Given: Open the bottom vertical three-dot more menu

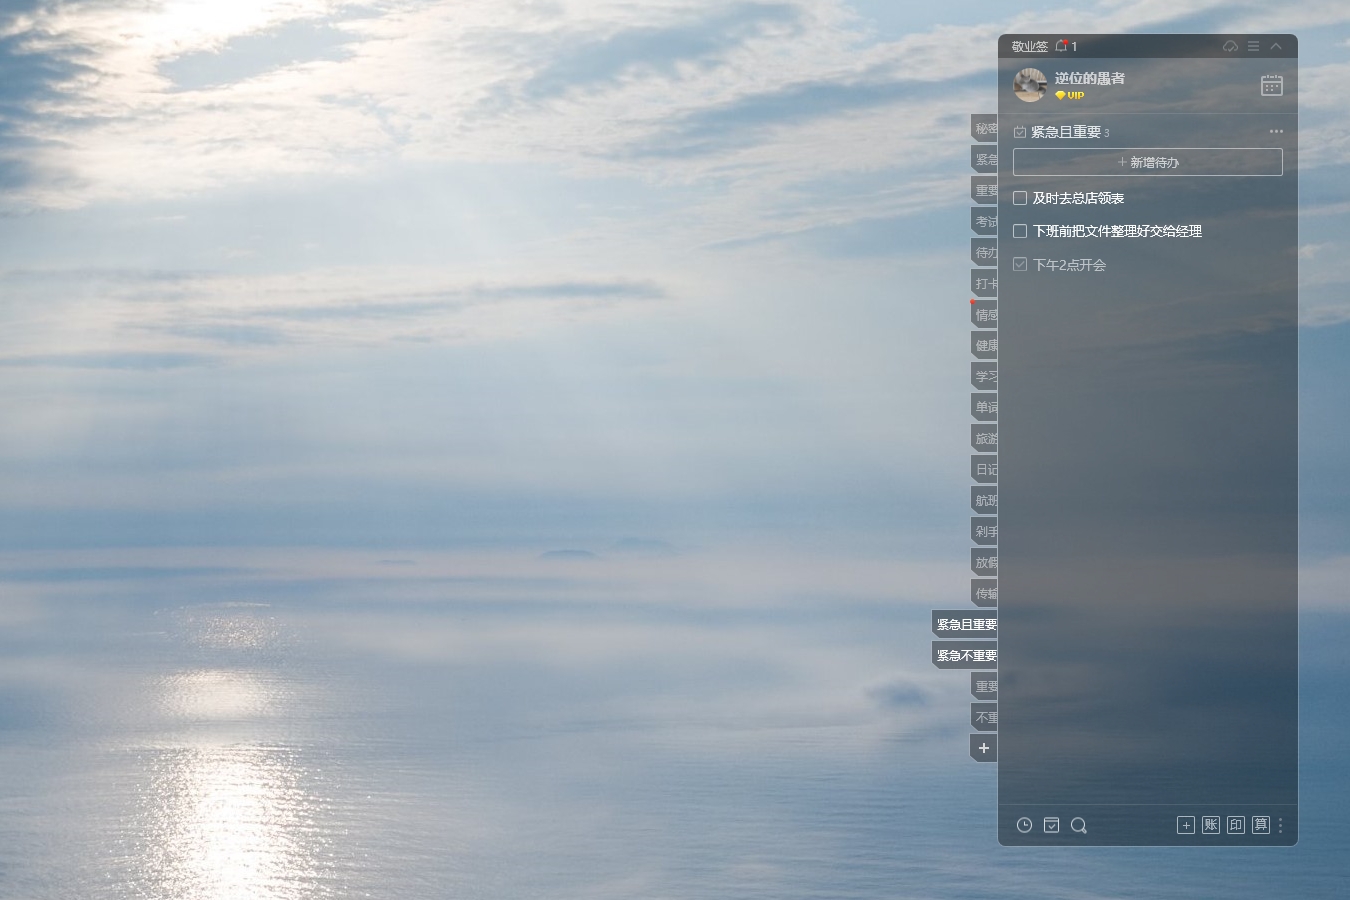Looking at the screenshot, I should click(x=1281, y=825).
